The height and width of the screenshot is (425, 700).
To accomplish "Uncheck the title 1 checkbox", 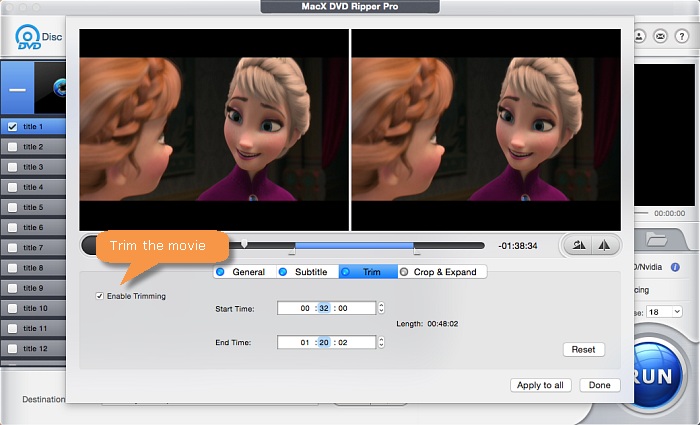I will (12, 127).
